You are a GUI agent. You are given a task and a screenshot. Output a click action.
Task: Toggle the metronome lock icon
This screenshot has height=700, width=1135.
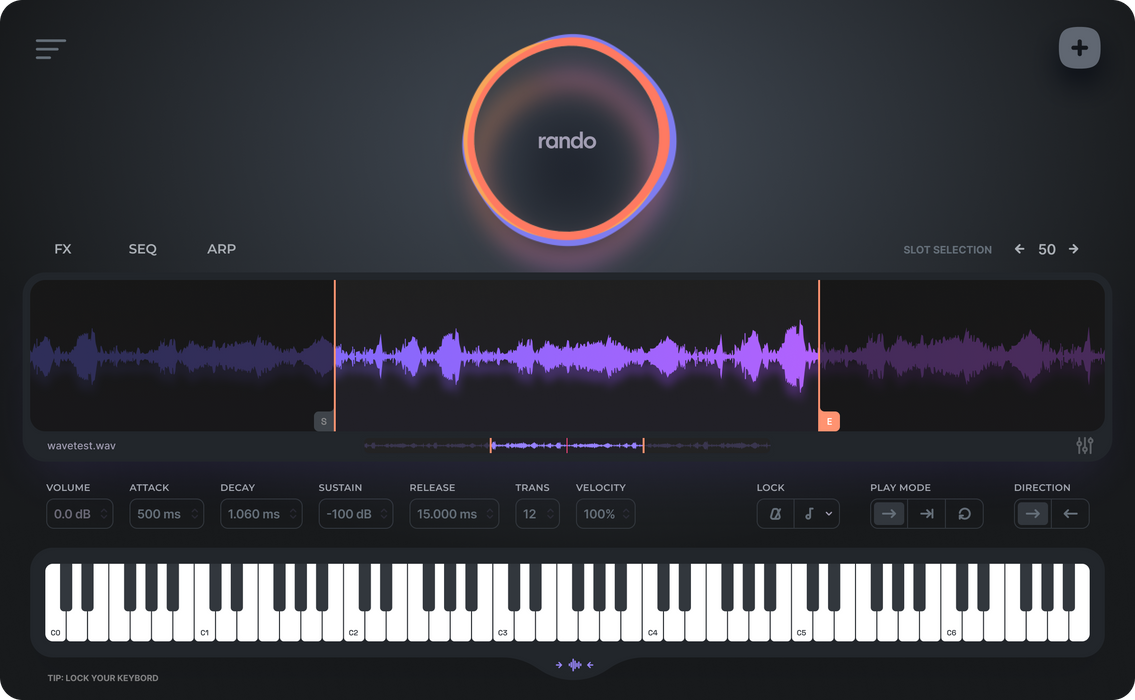pyautogui.click(x=775, y=514)
